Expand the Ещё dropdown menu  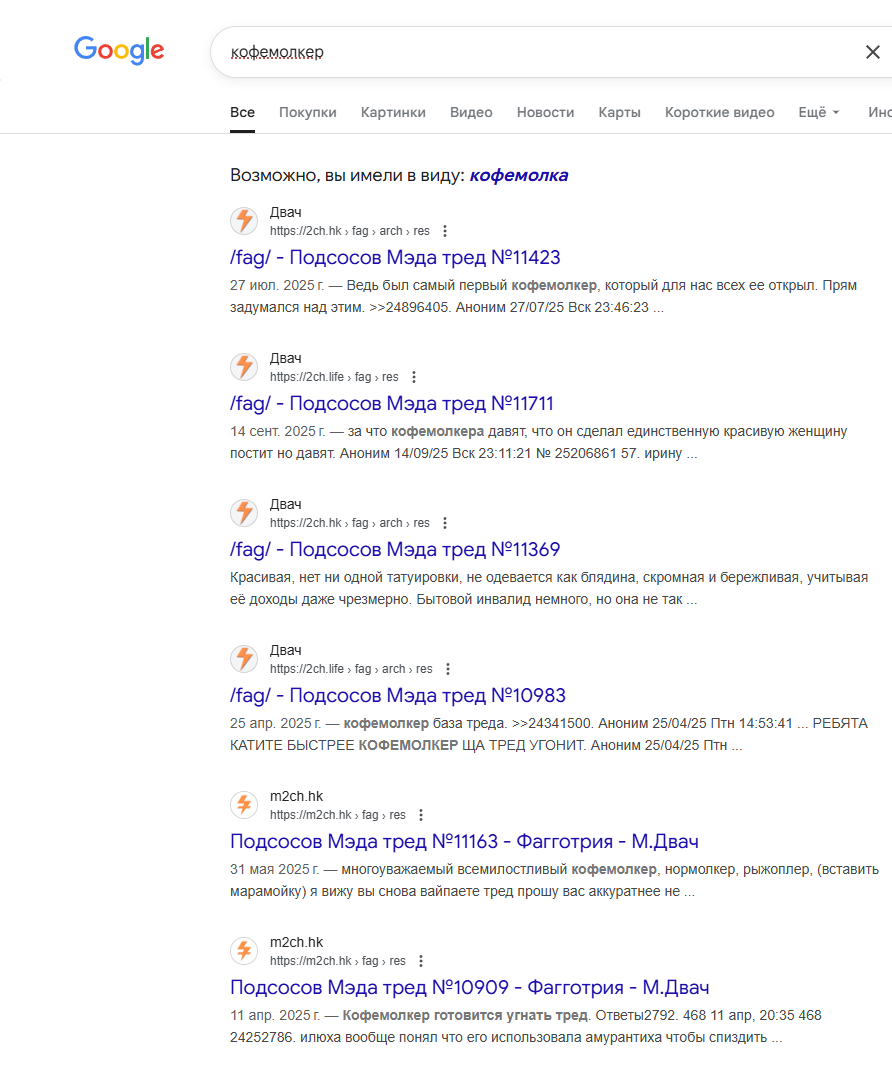819,112
